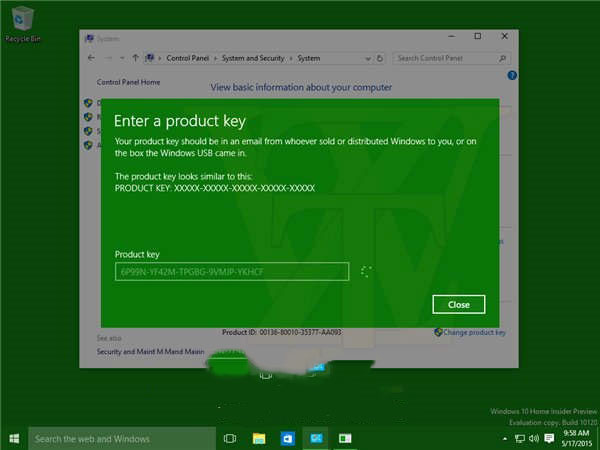Click the help question mark icon
The height and width of the screenshot is (450, 600).
512,75
